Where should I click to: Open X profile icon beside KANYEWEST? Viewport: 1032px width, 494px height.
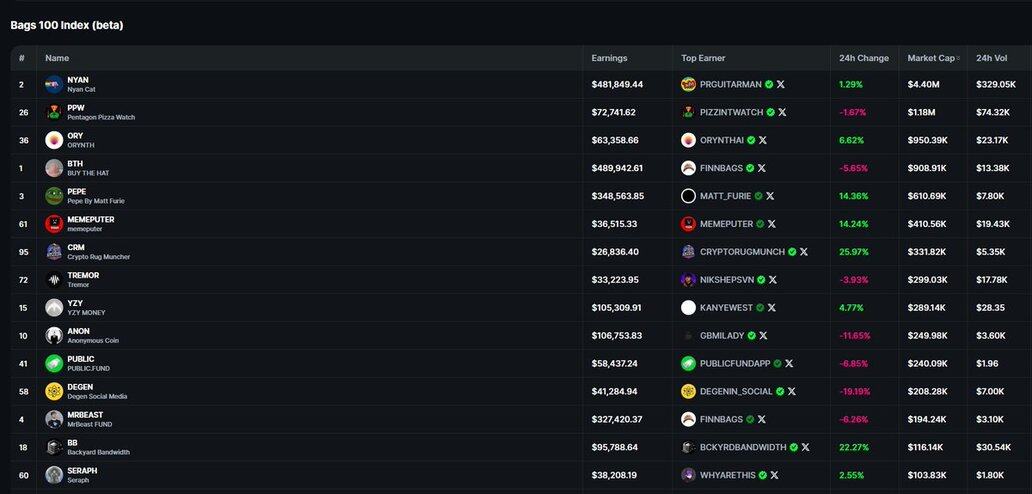(771, 308)
